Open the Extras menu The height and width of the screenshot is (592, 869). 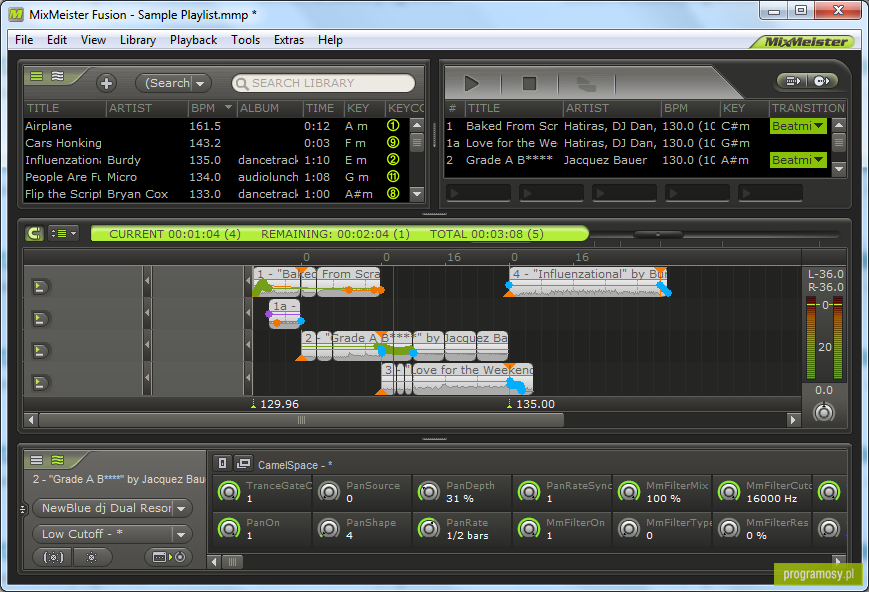point(289,40)
